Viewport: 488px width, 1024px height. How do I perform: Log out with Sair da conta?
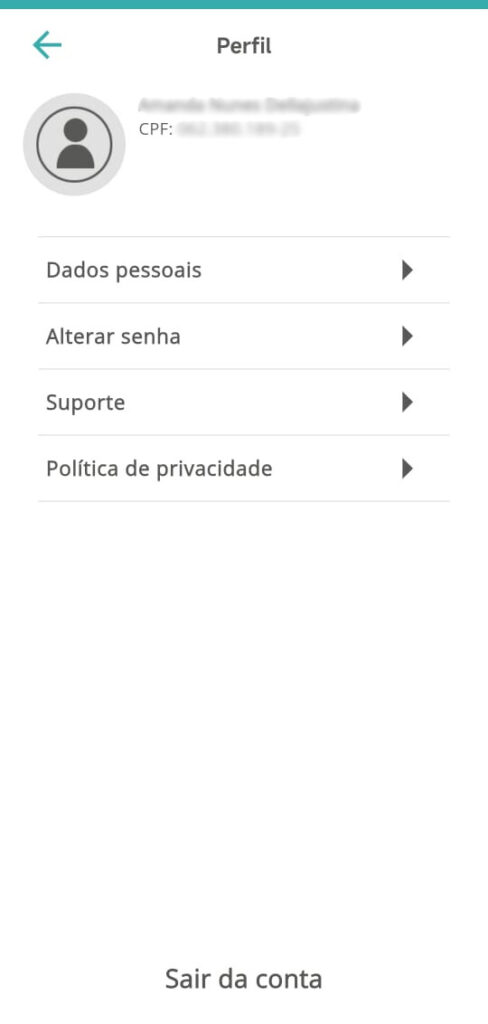tap(244, 979)
